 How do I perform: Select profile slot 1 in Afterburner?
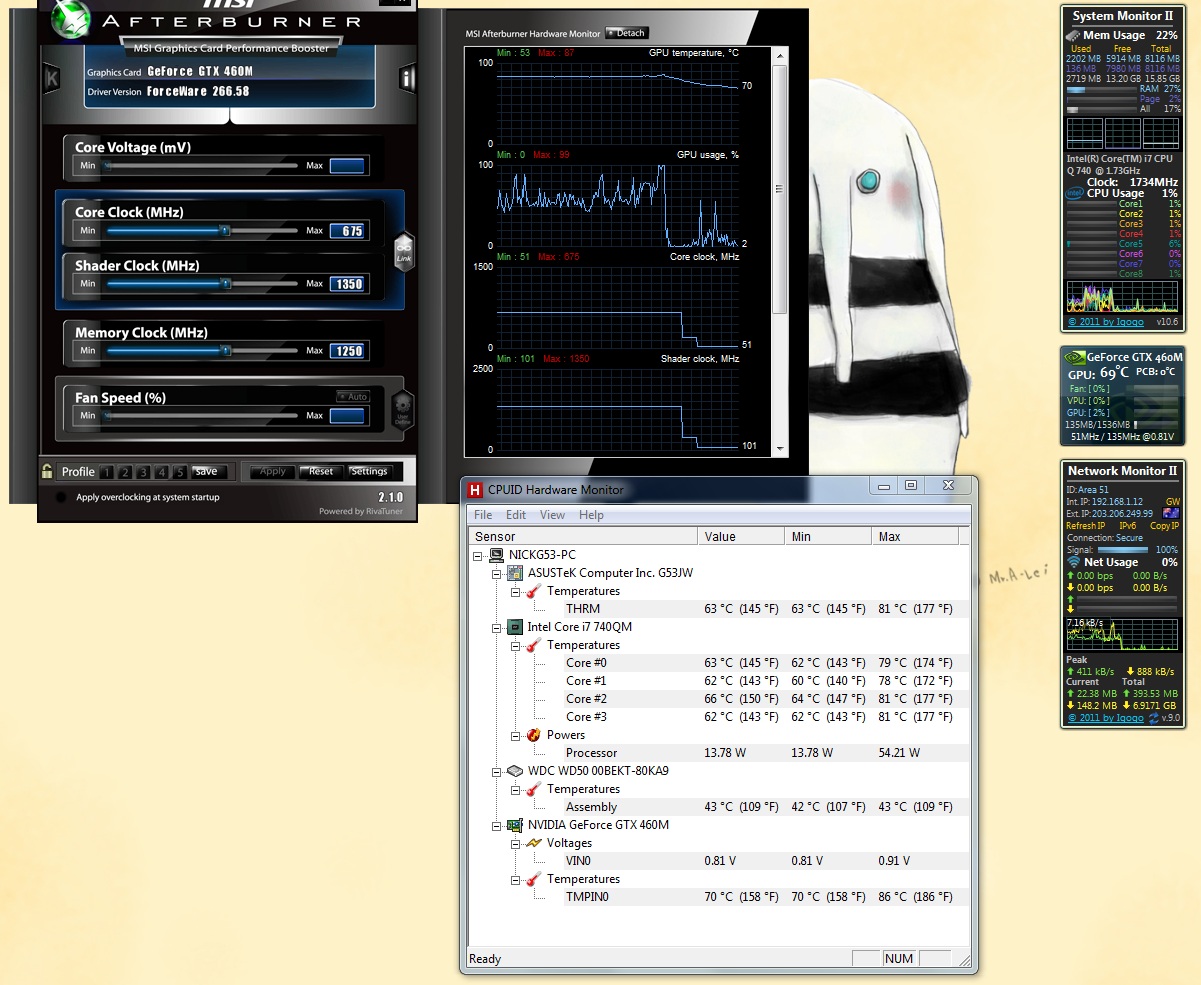pyautogui.click(x=107, y=472)
